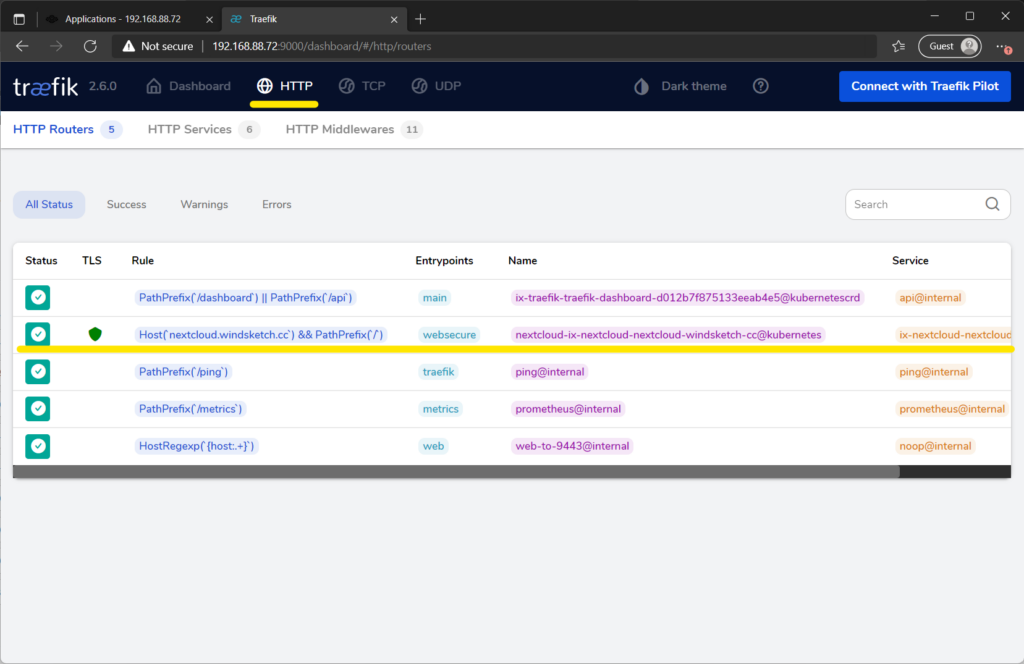Click noop@internal service tag
Viewport: 1024px width, 664px height.
pyautogui.click(x=935, y=446)
